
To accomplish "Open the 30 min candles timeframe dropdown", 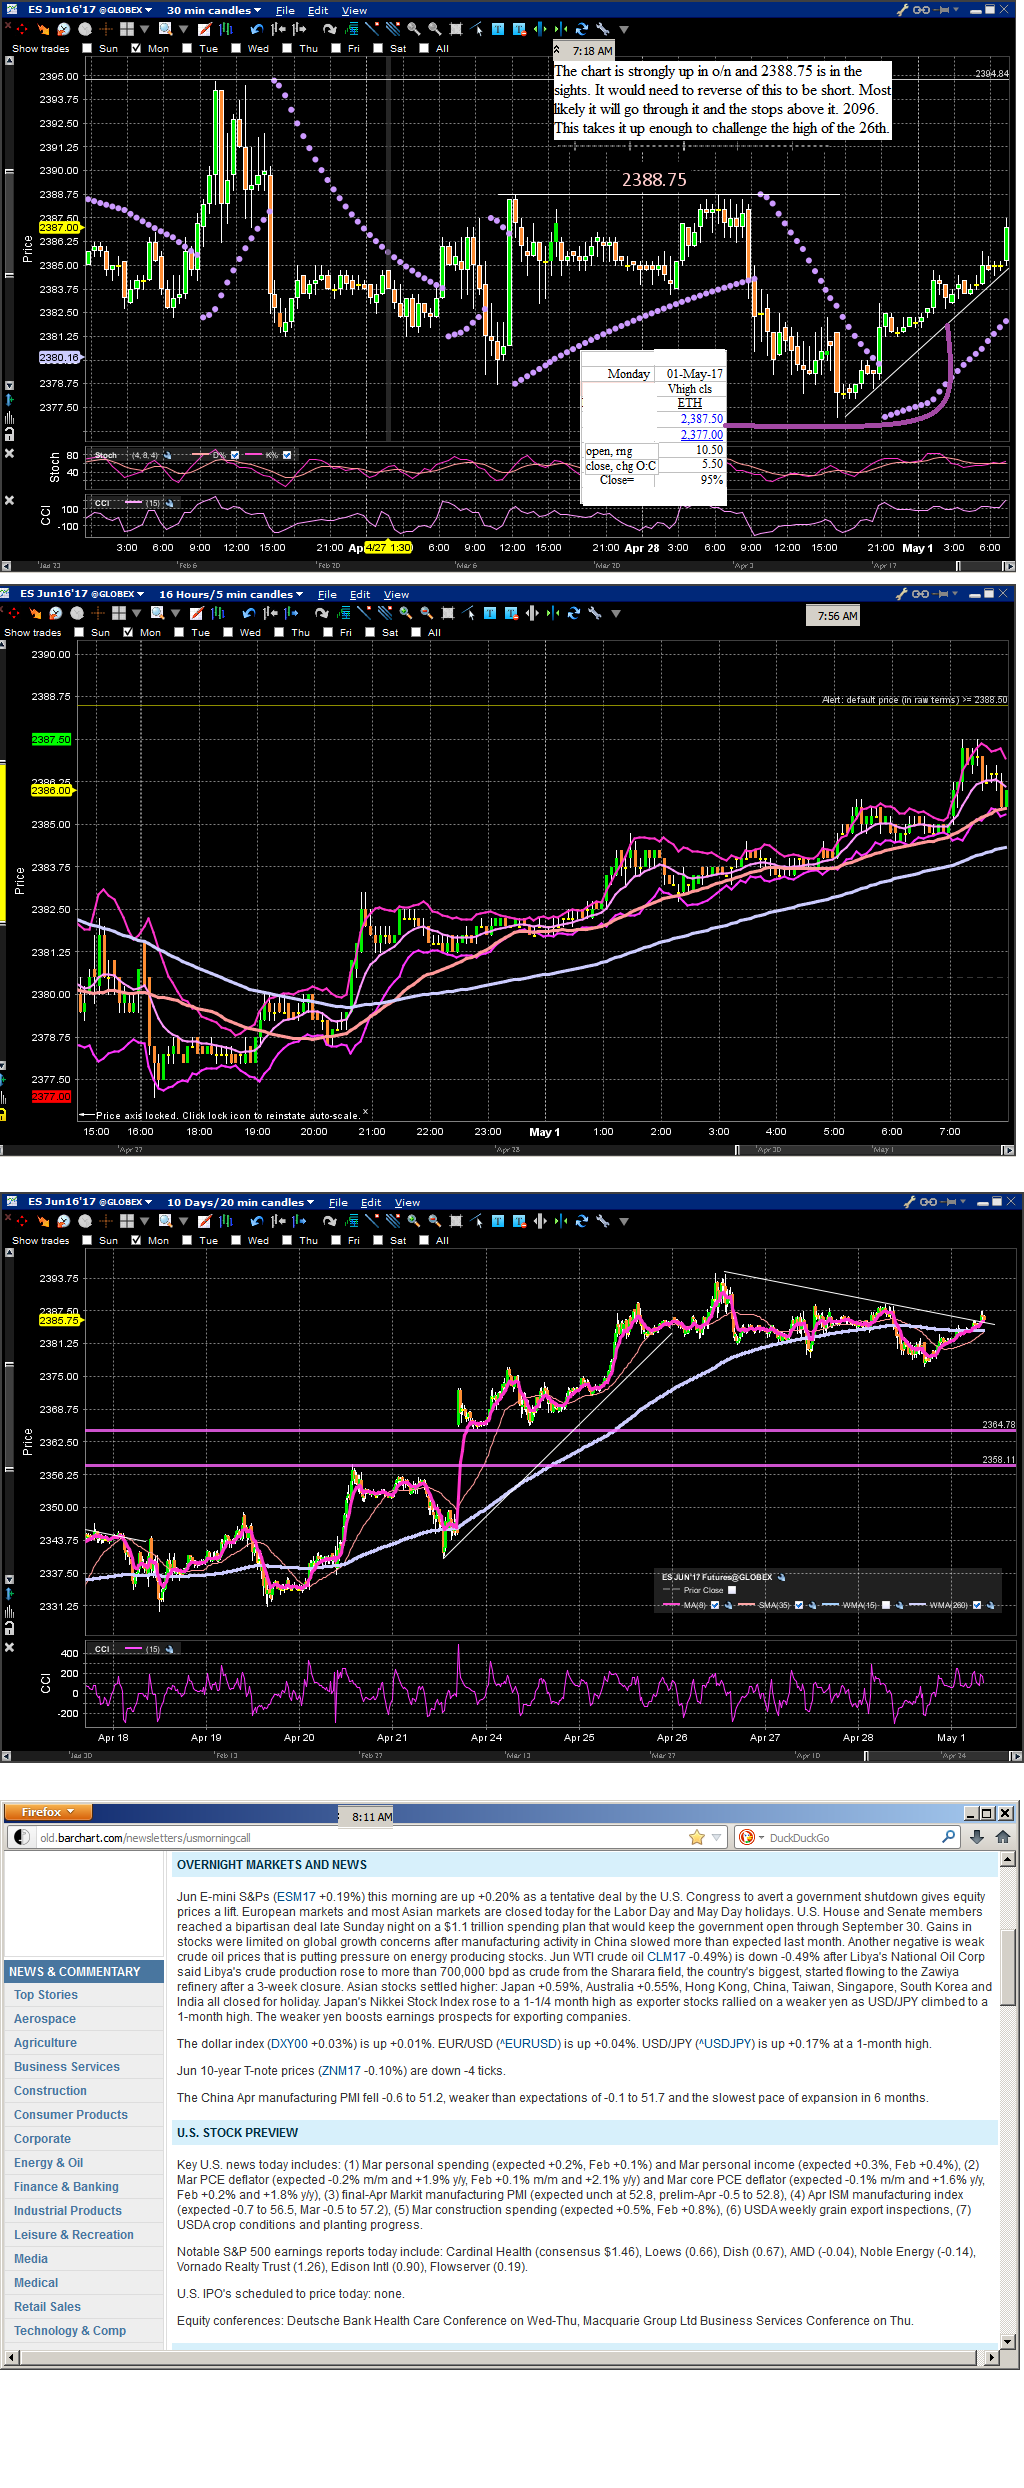I will click(214, 10).
